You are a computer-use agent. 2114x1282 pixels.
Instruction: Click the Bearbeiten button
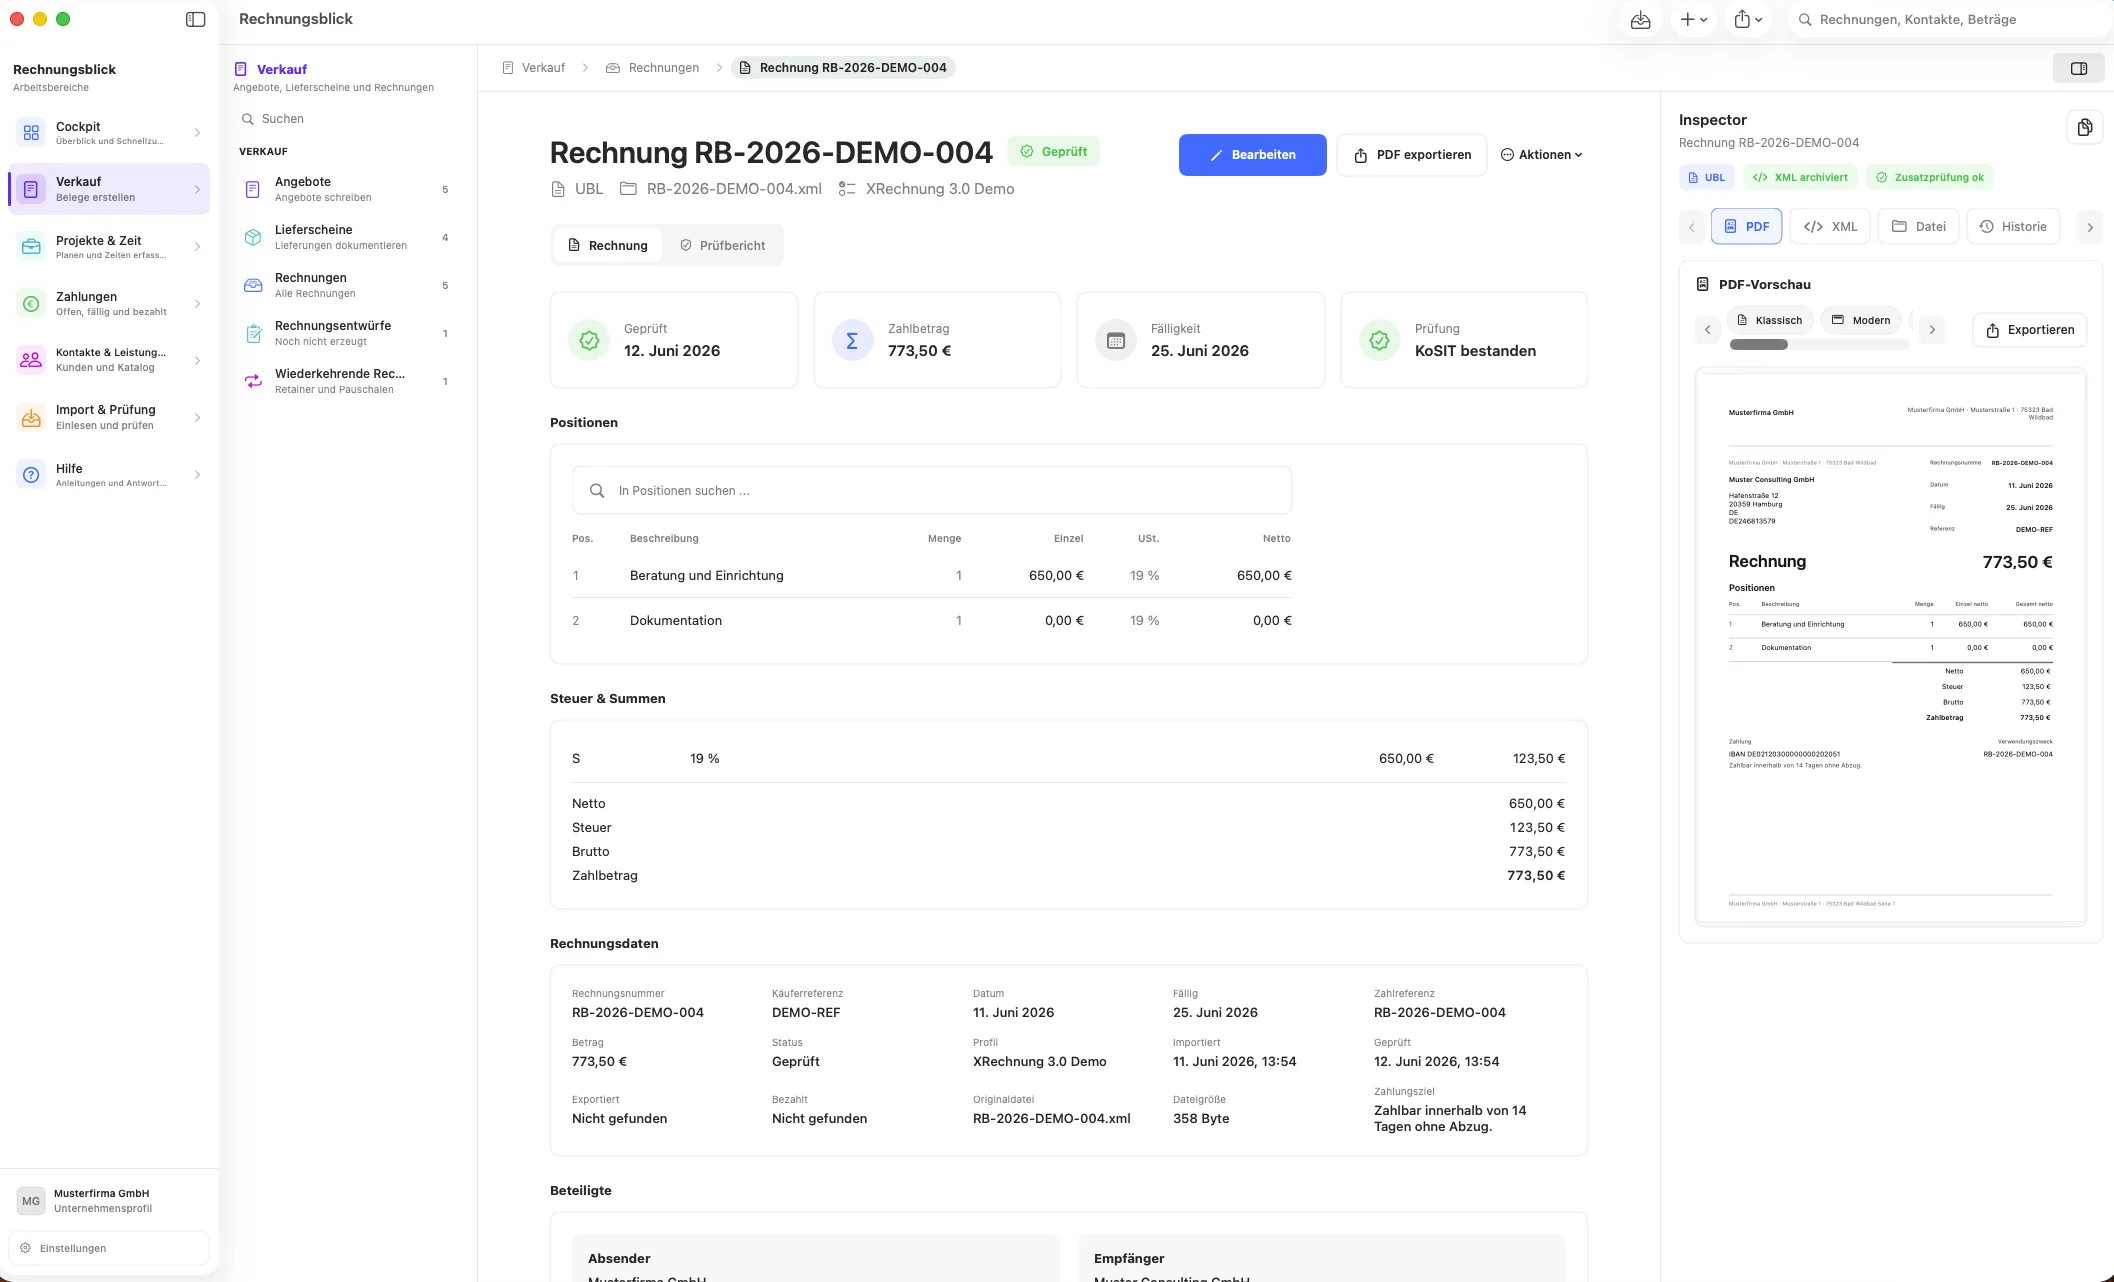pos(1252,155)
